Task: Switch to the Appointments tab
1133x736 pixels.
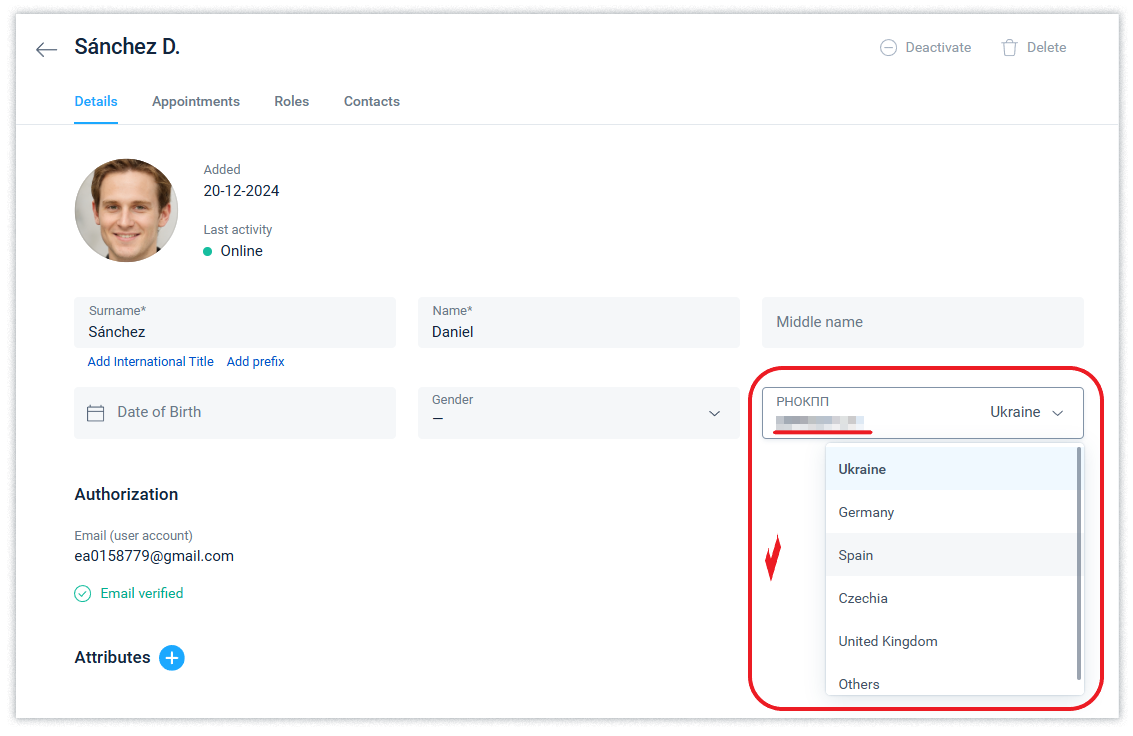Action: [x=195, y=101]
